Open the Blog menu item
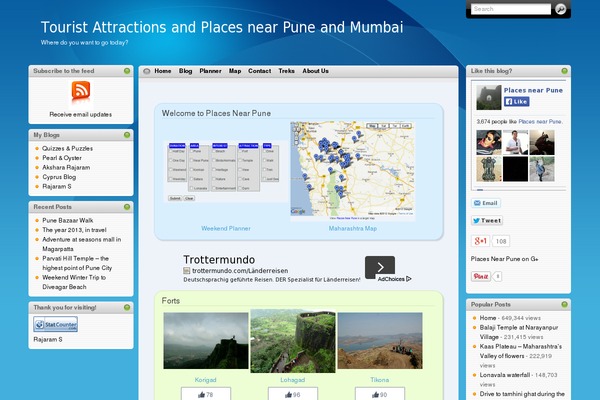The image size is (600, 400). (185, 71)
